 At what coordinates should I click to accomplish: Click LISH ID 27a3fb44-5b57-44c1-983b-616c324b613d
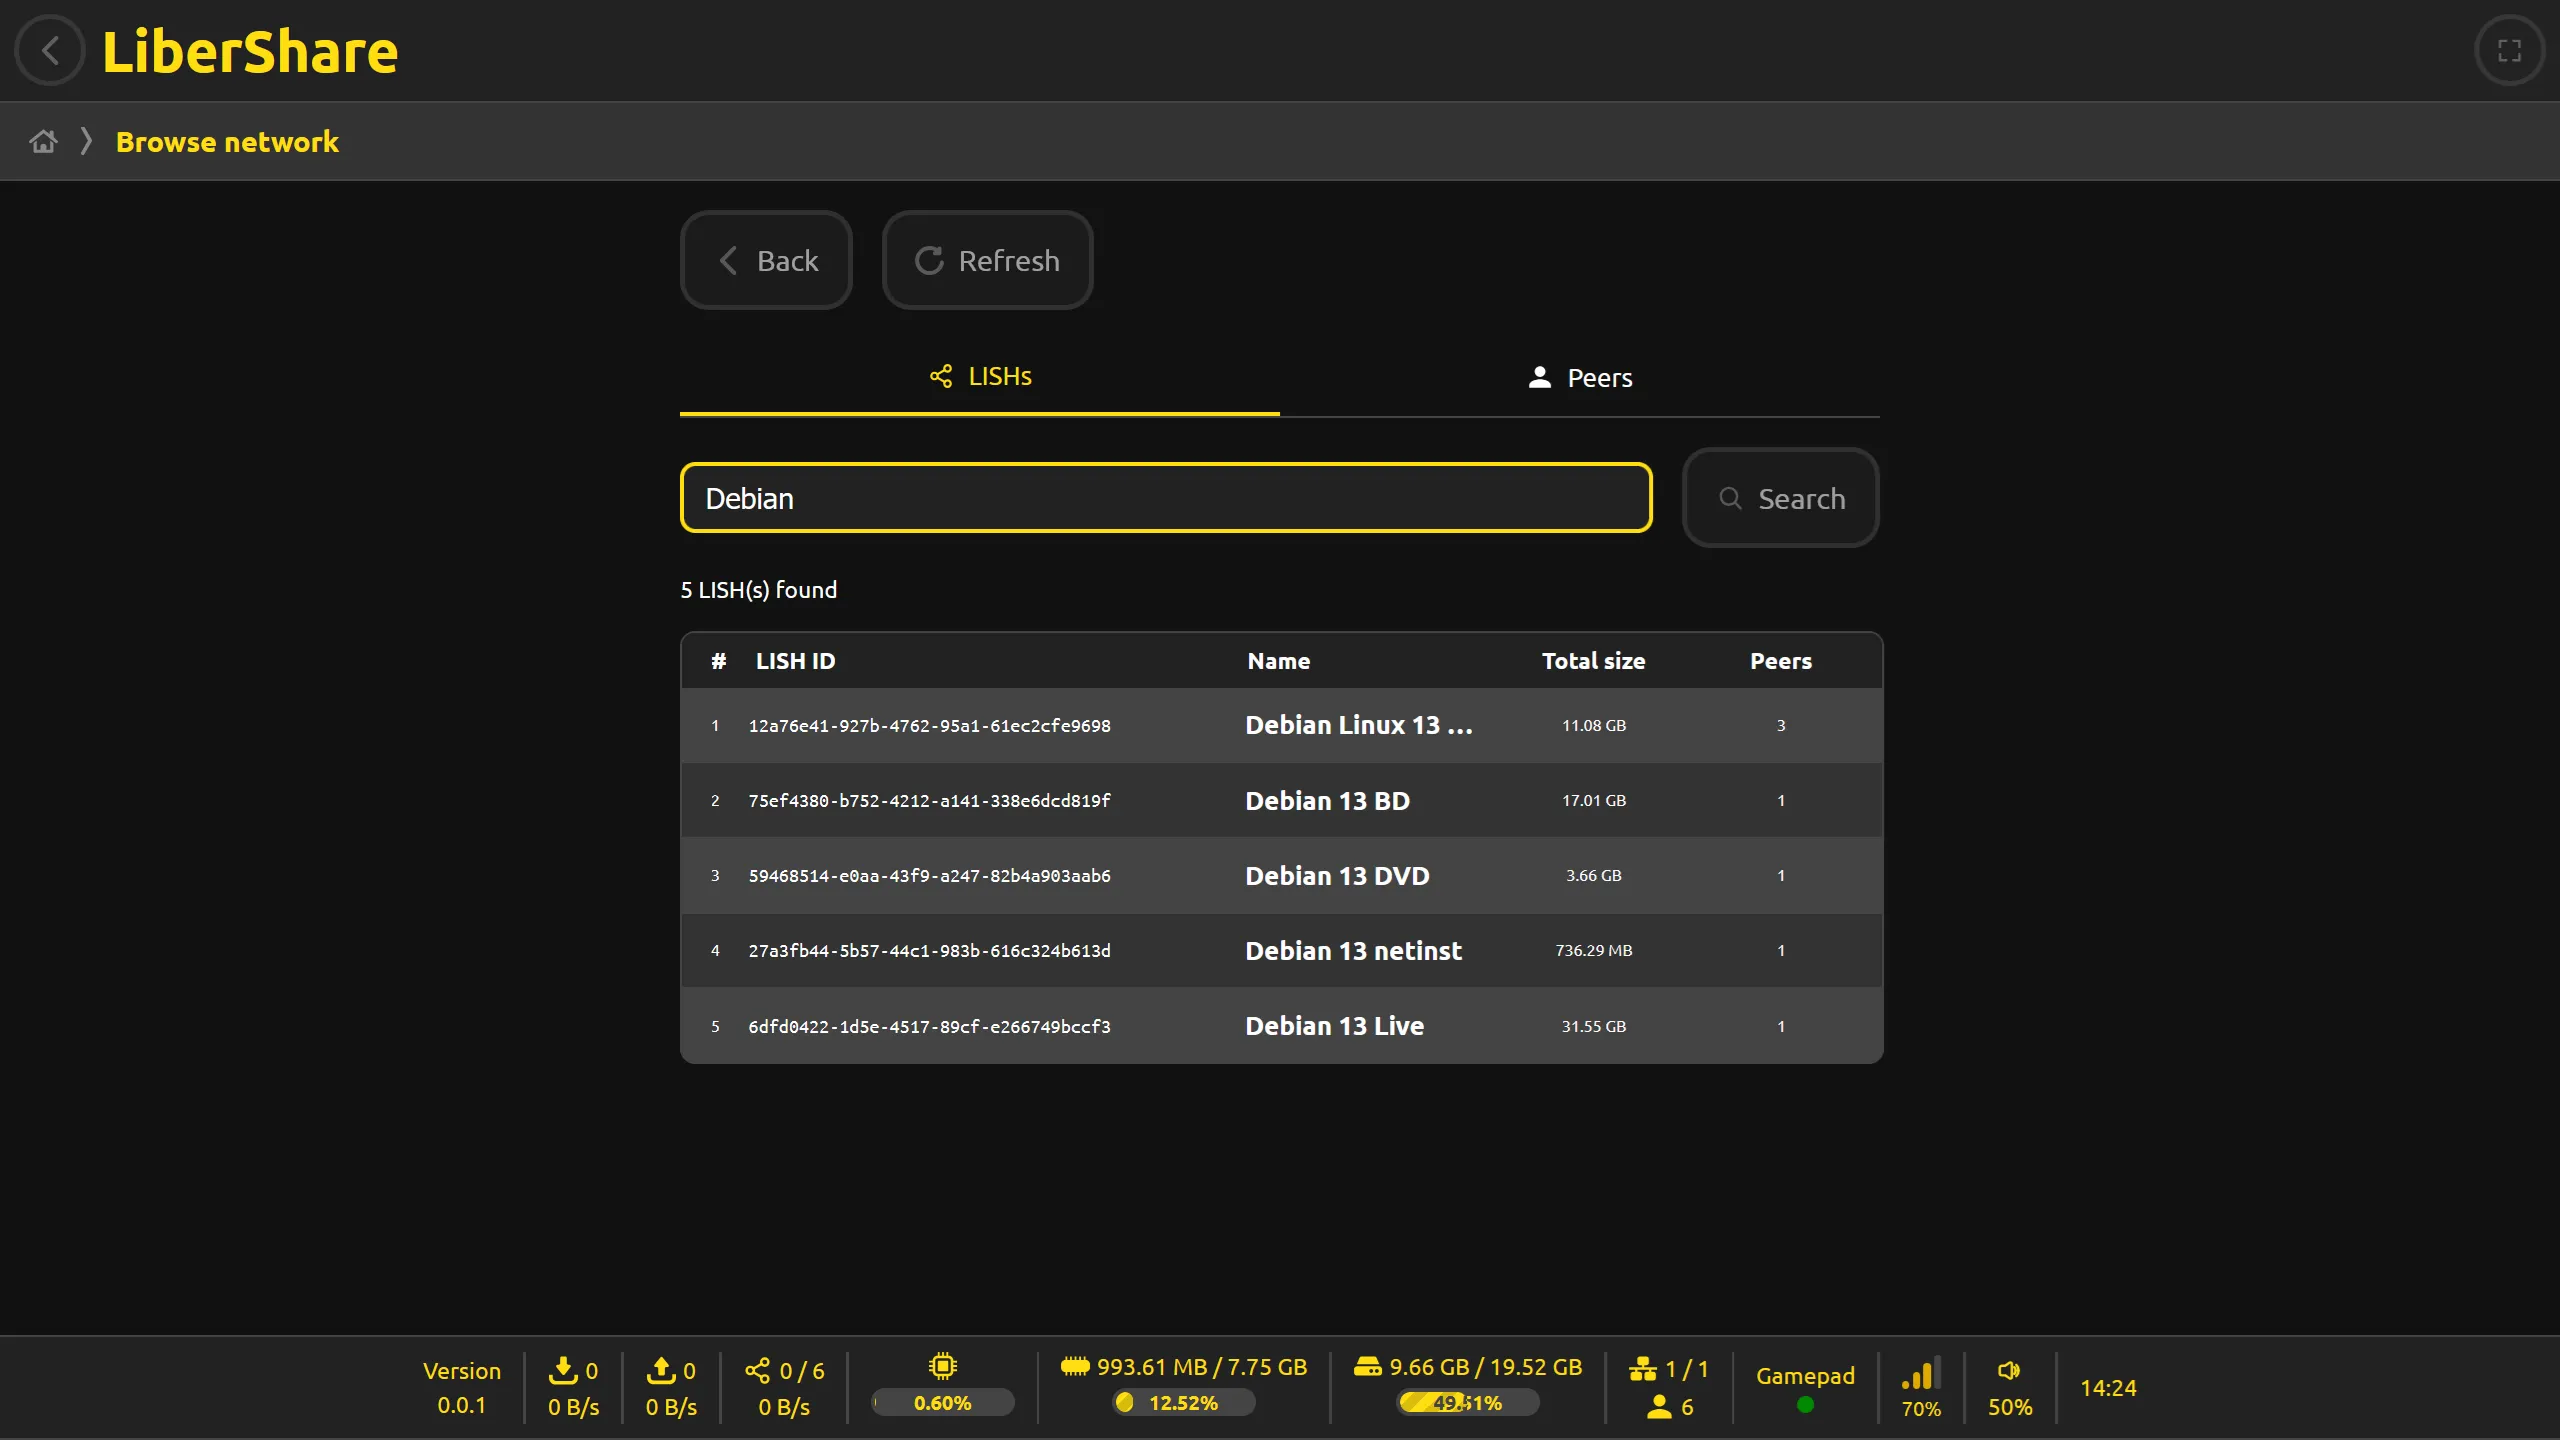click(929, 951)
